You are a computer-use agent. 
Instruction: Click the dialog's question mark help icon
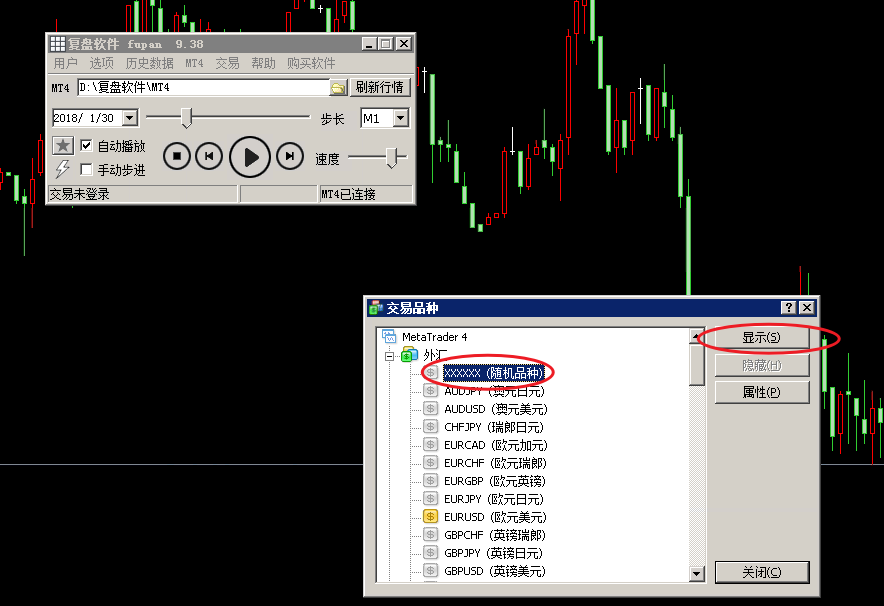[x=788, y=308]
